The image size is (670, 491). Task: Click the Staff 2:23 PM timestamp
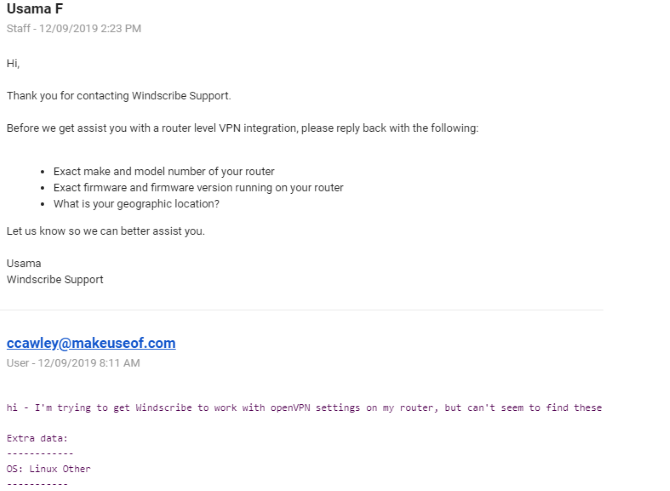[x=73, y=27]
